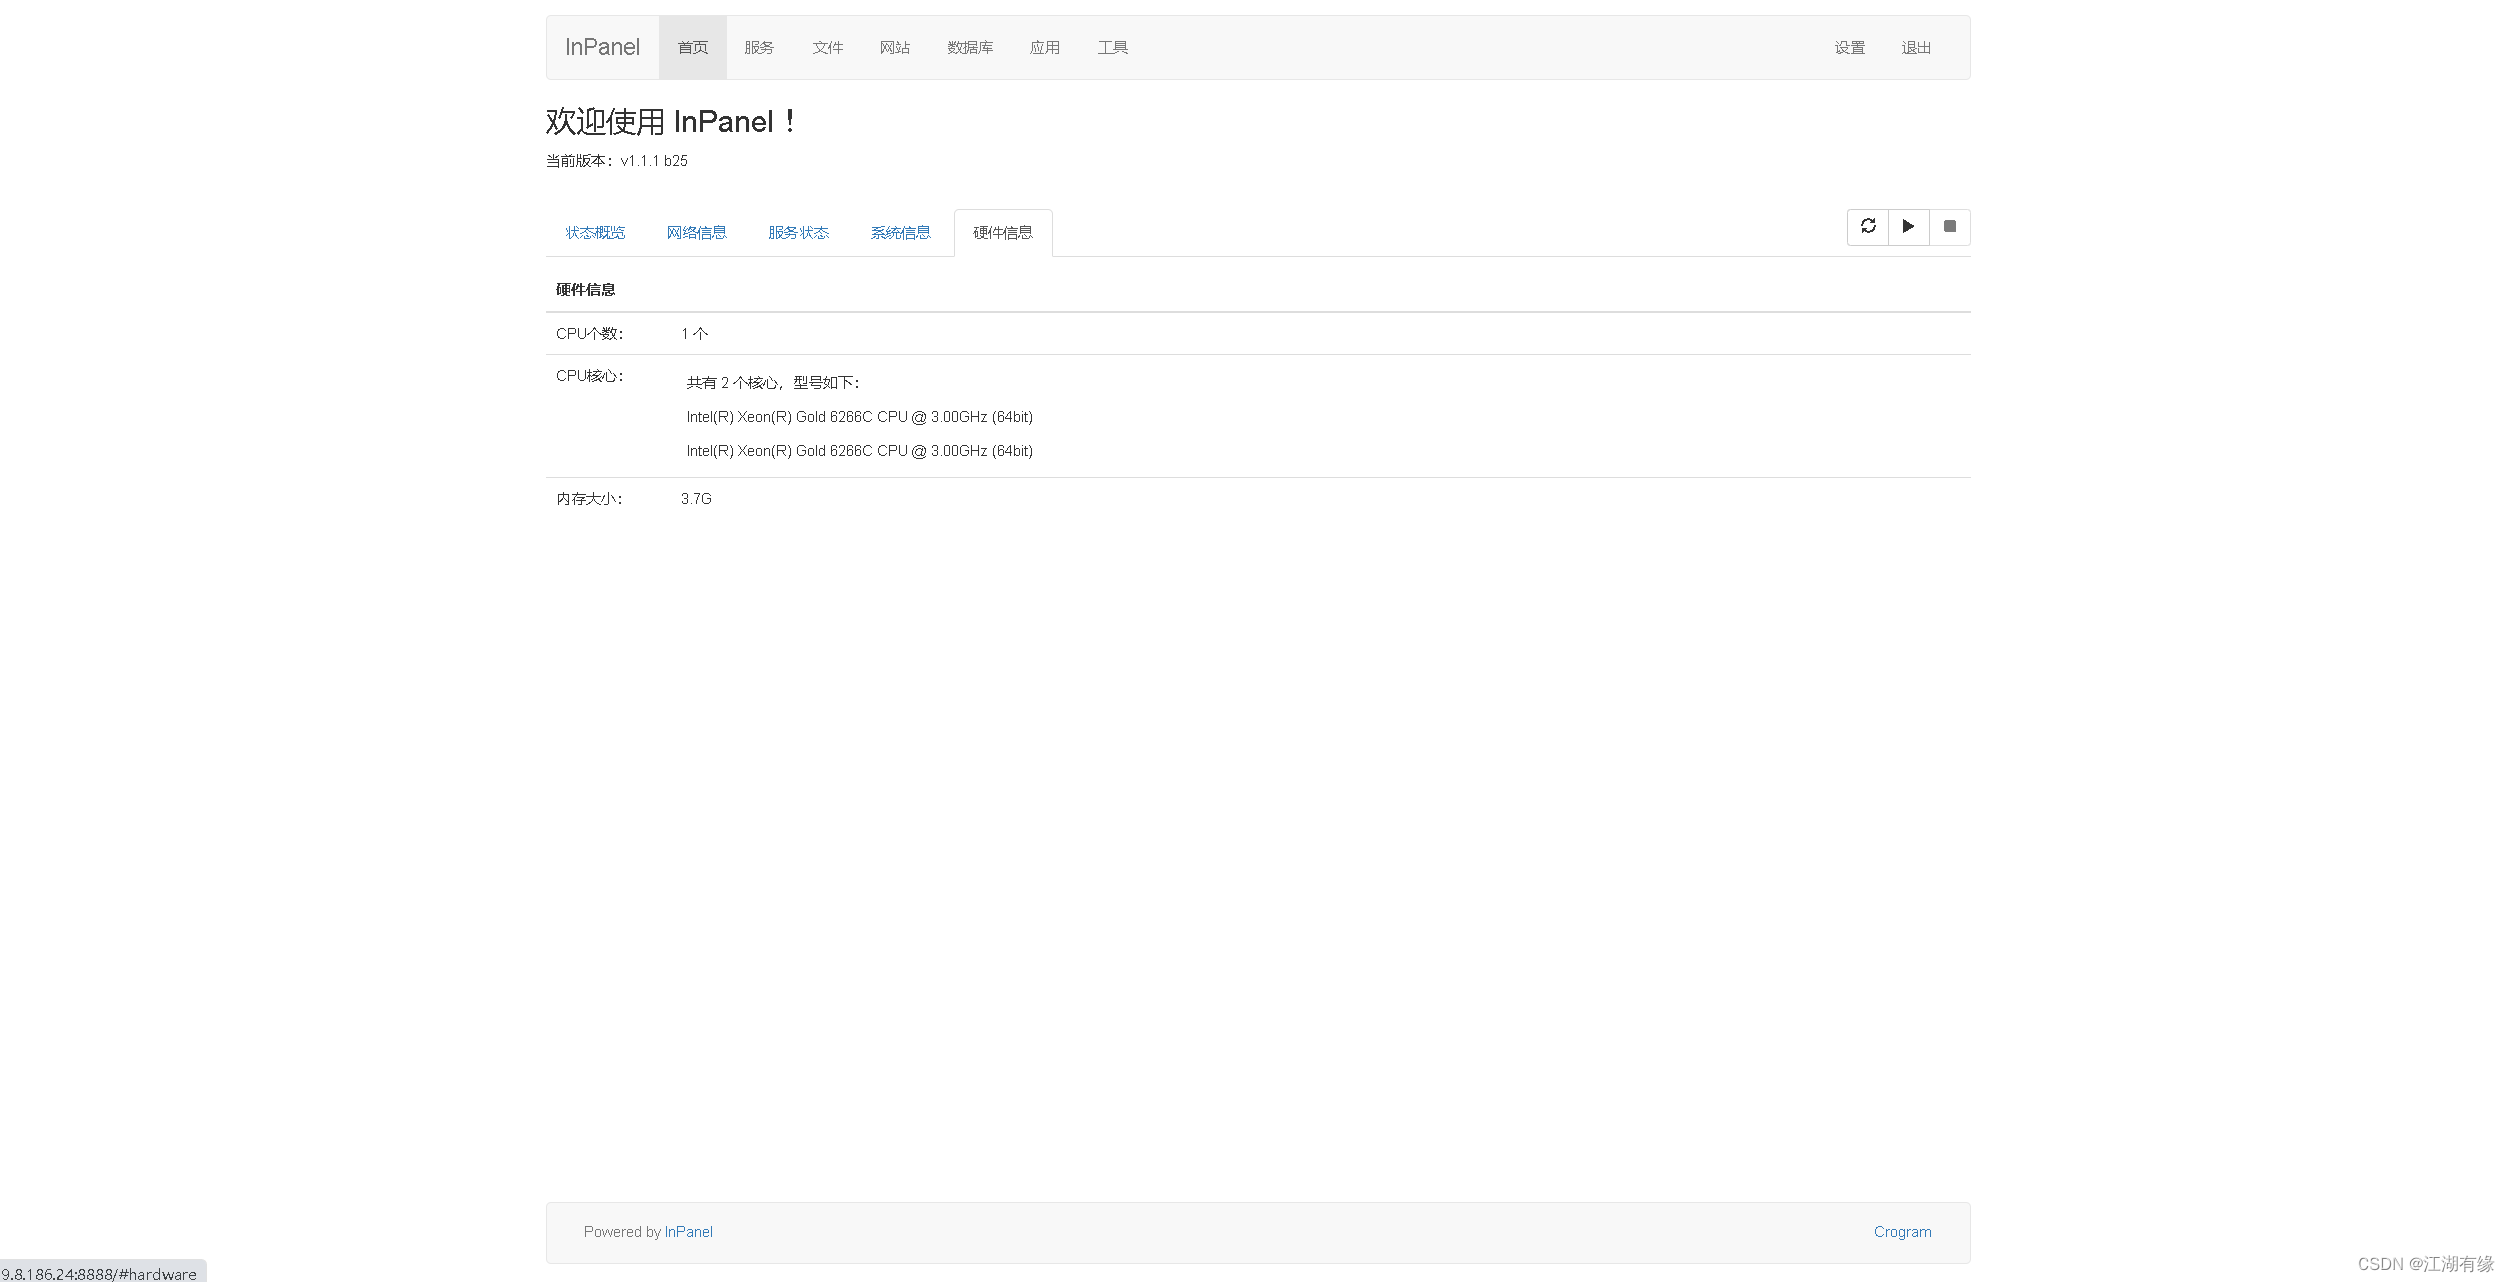
Task: Switch to the 系统信息 tab
Action: 901,233
